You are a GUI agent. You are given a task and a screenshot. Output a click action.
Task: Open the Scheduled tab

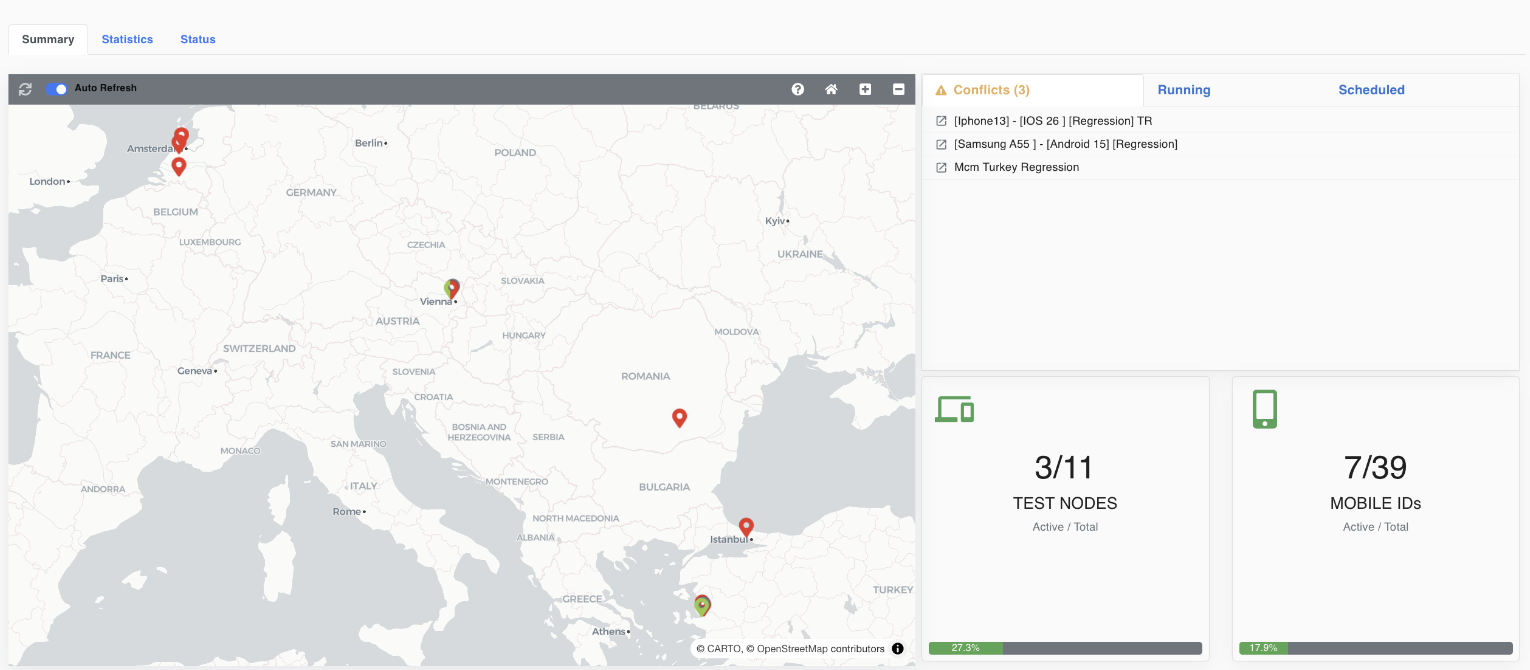[x=1371, y=90]
